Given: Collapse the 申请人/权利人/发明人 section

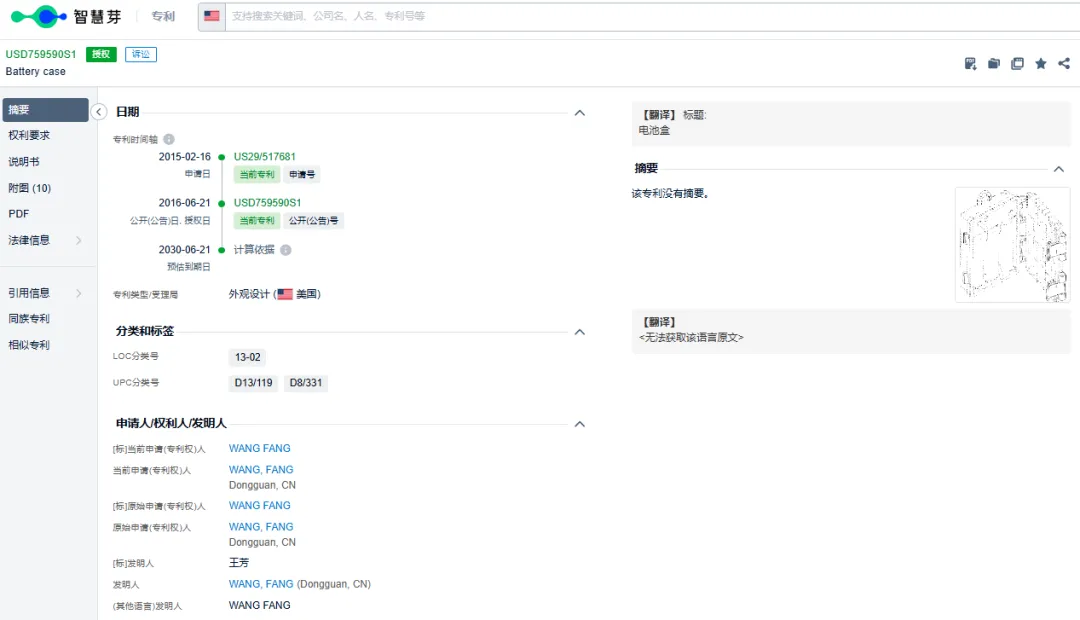Looking at the screenshot, I should coord(580,424).
